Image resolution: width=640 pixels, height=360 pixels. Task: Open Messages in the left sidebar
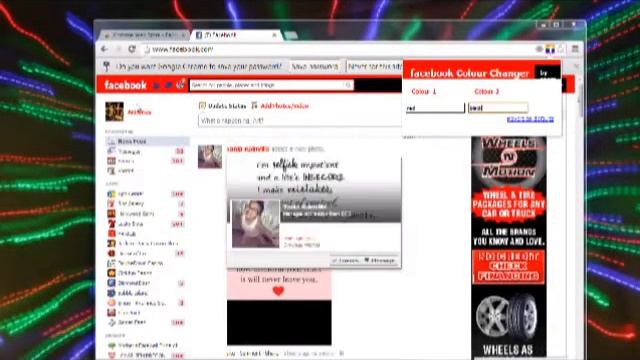pyautogui.click(x=146, y=151)
